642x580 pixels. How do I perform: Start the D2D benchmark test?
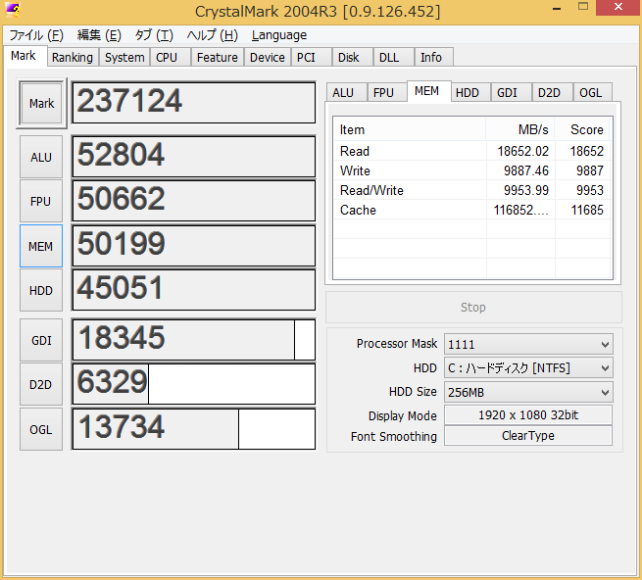coord(41,384)
